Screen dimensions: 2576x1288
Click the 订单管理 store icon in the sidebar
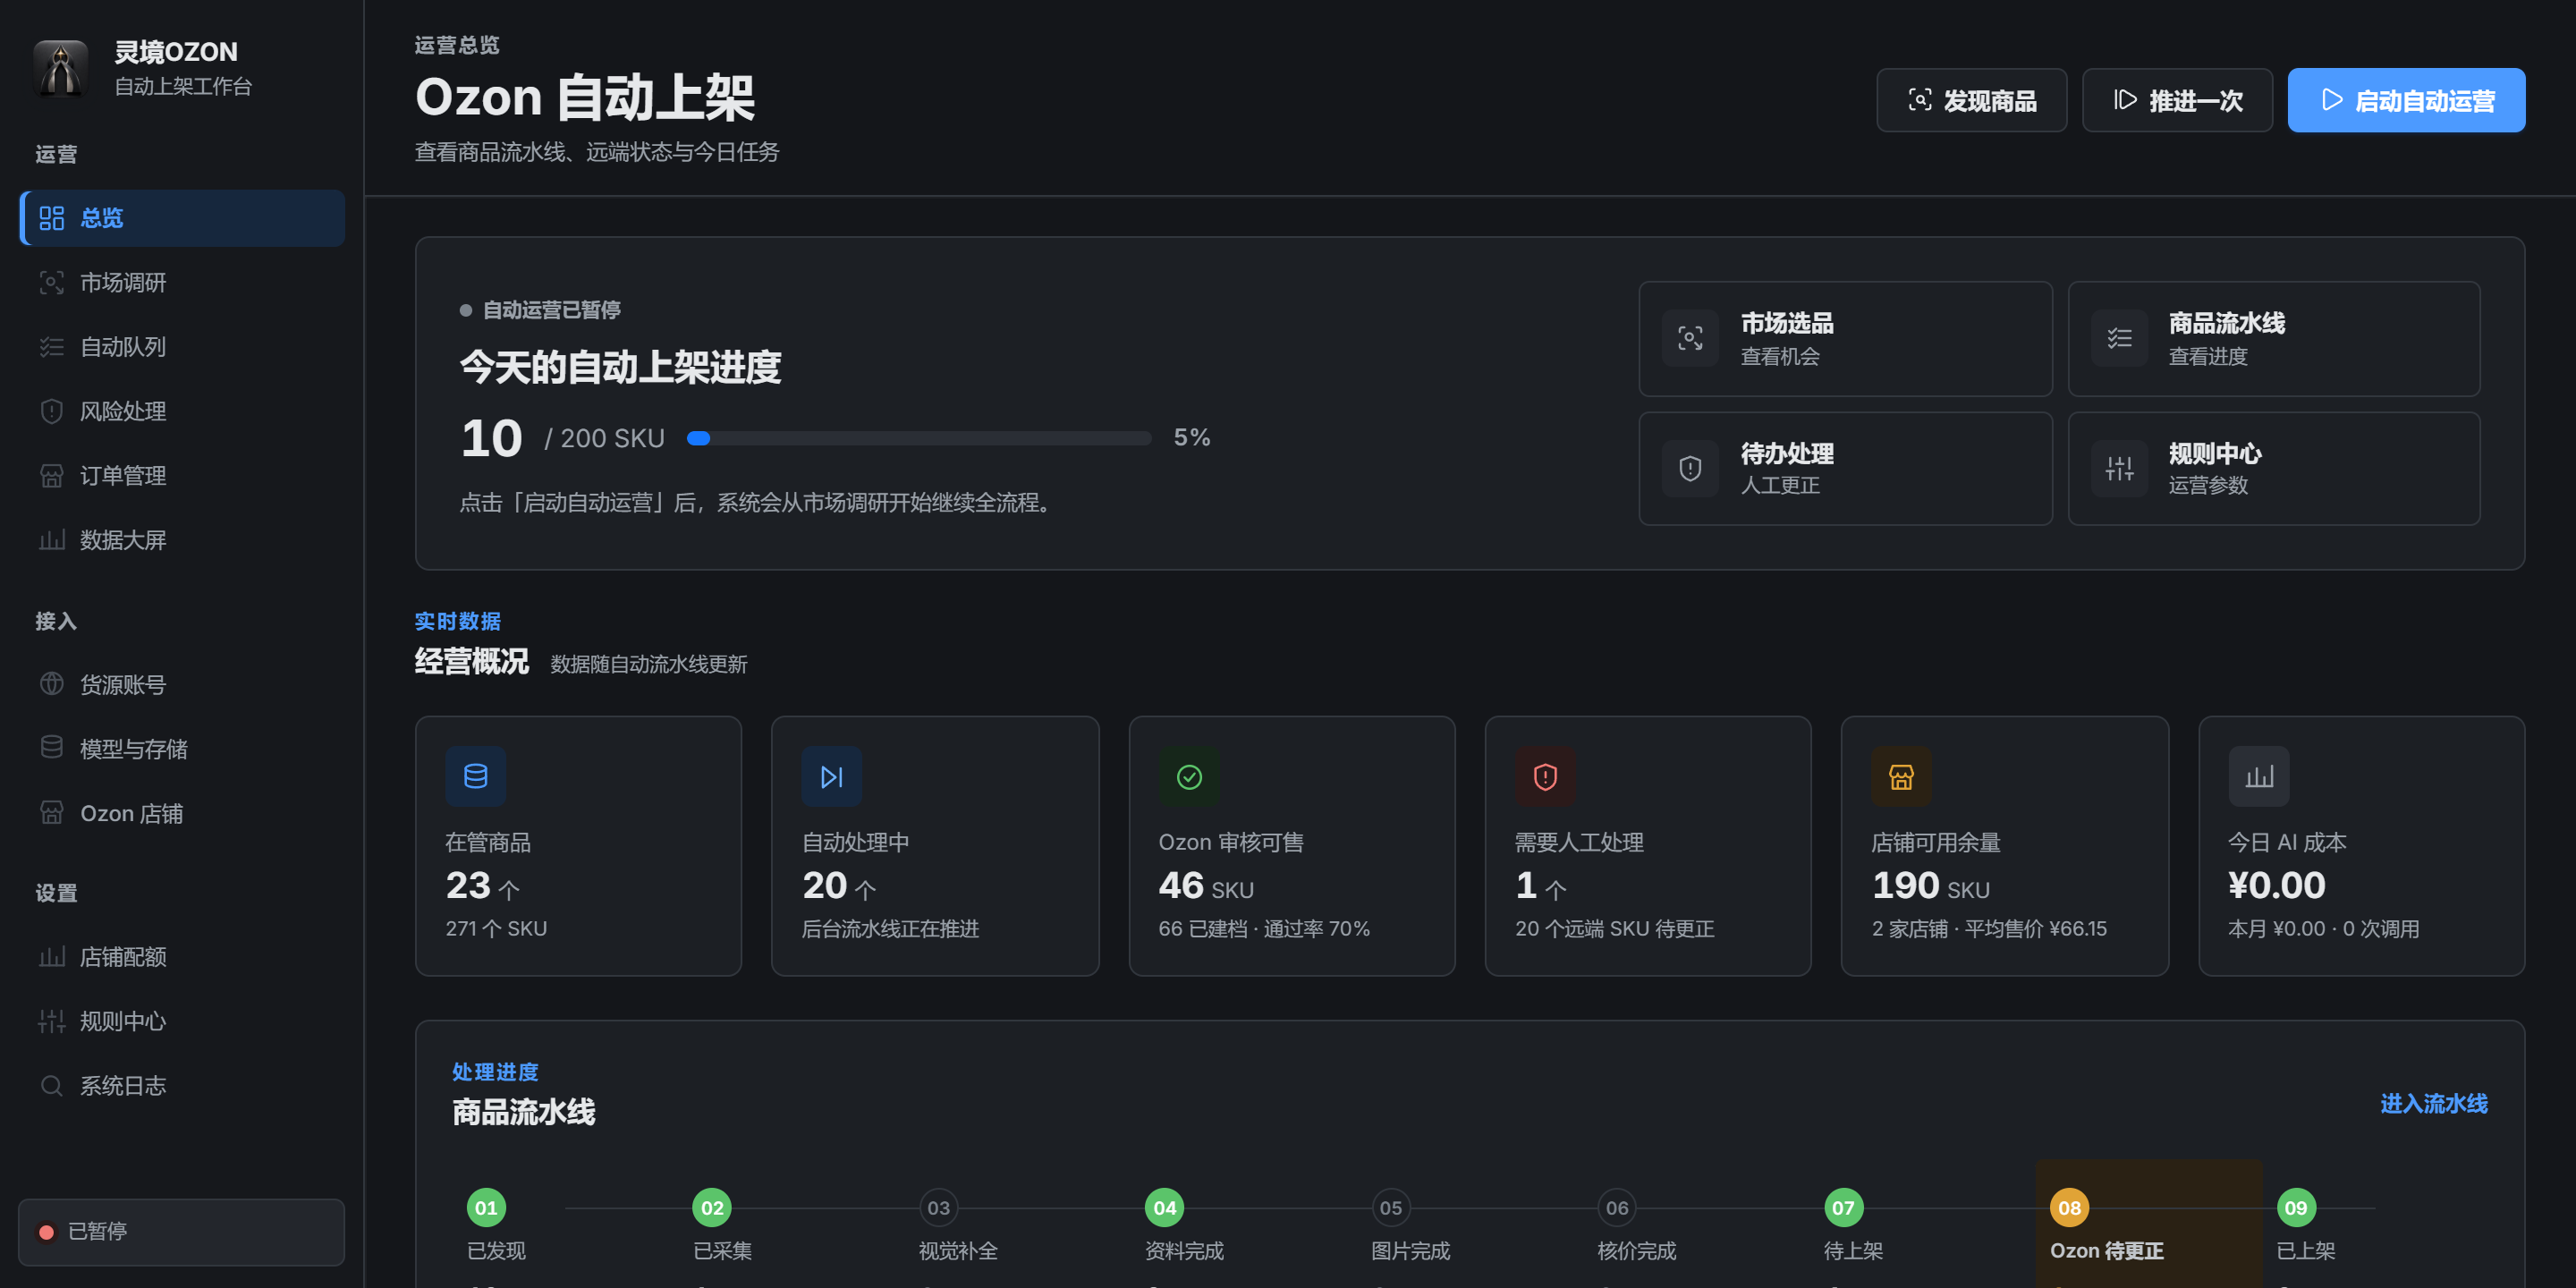(51, 476)
